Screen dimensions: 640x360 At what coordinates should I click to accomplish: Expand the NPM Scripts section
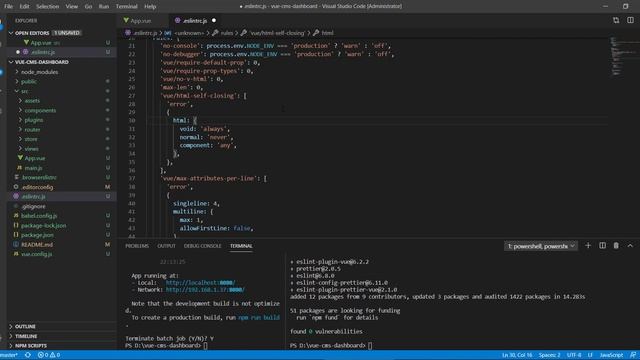pos(31,346)
